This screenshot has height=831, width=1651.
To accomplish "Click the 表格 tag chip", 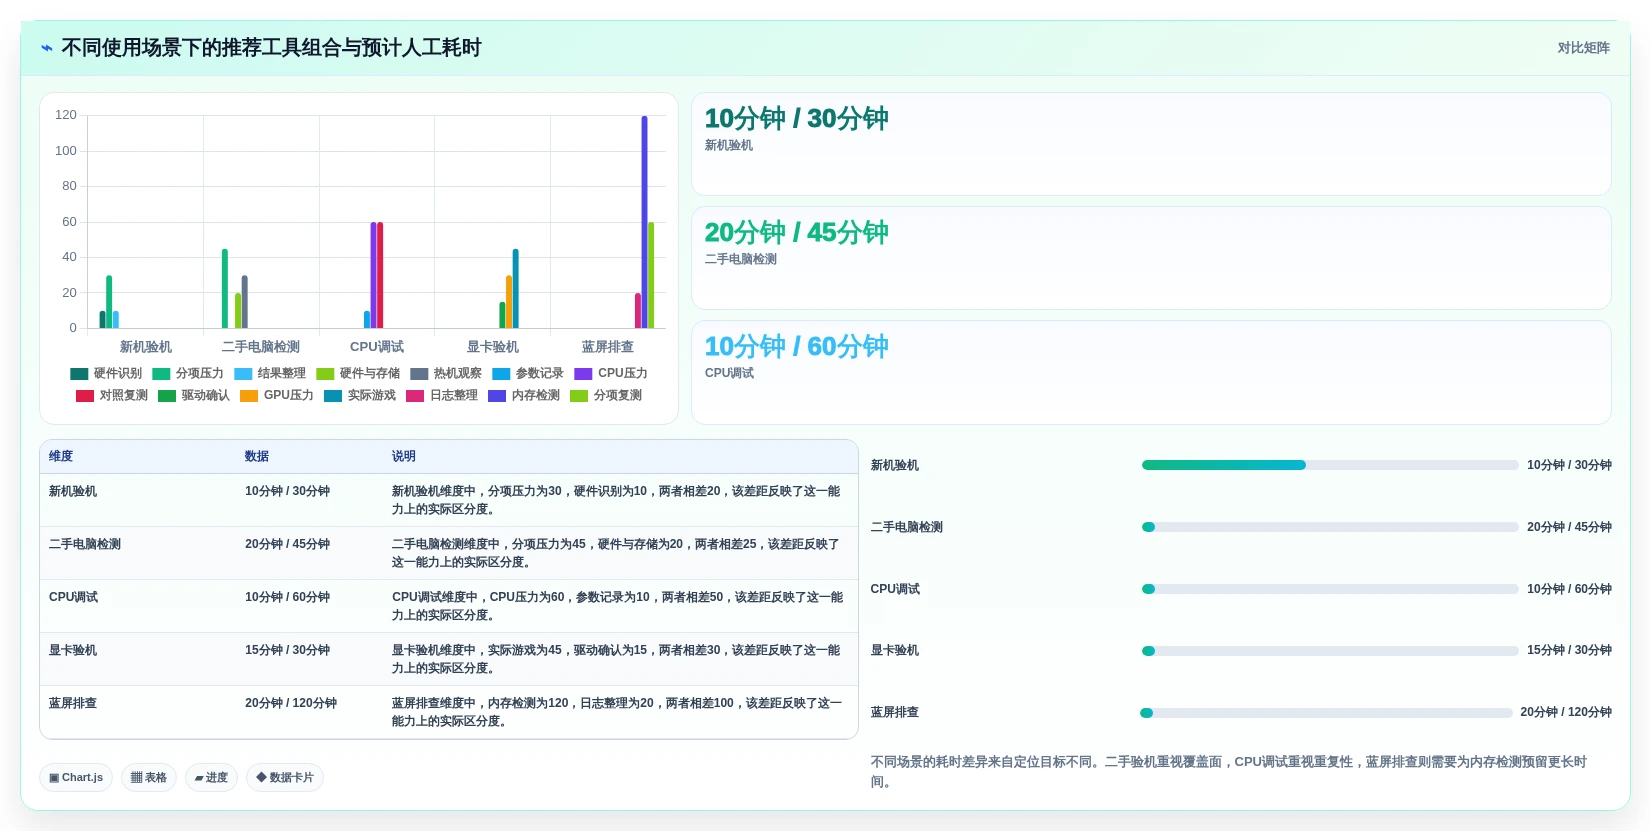I will 149,777.
